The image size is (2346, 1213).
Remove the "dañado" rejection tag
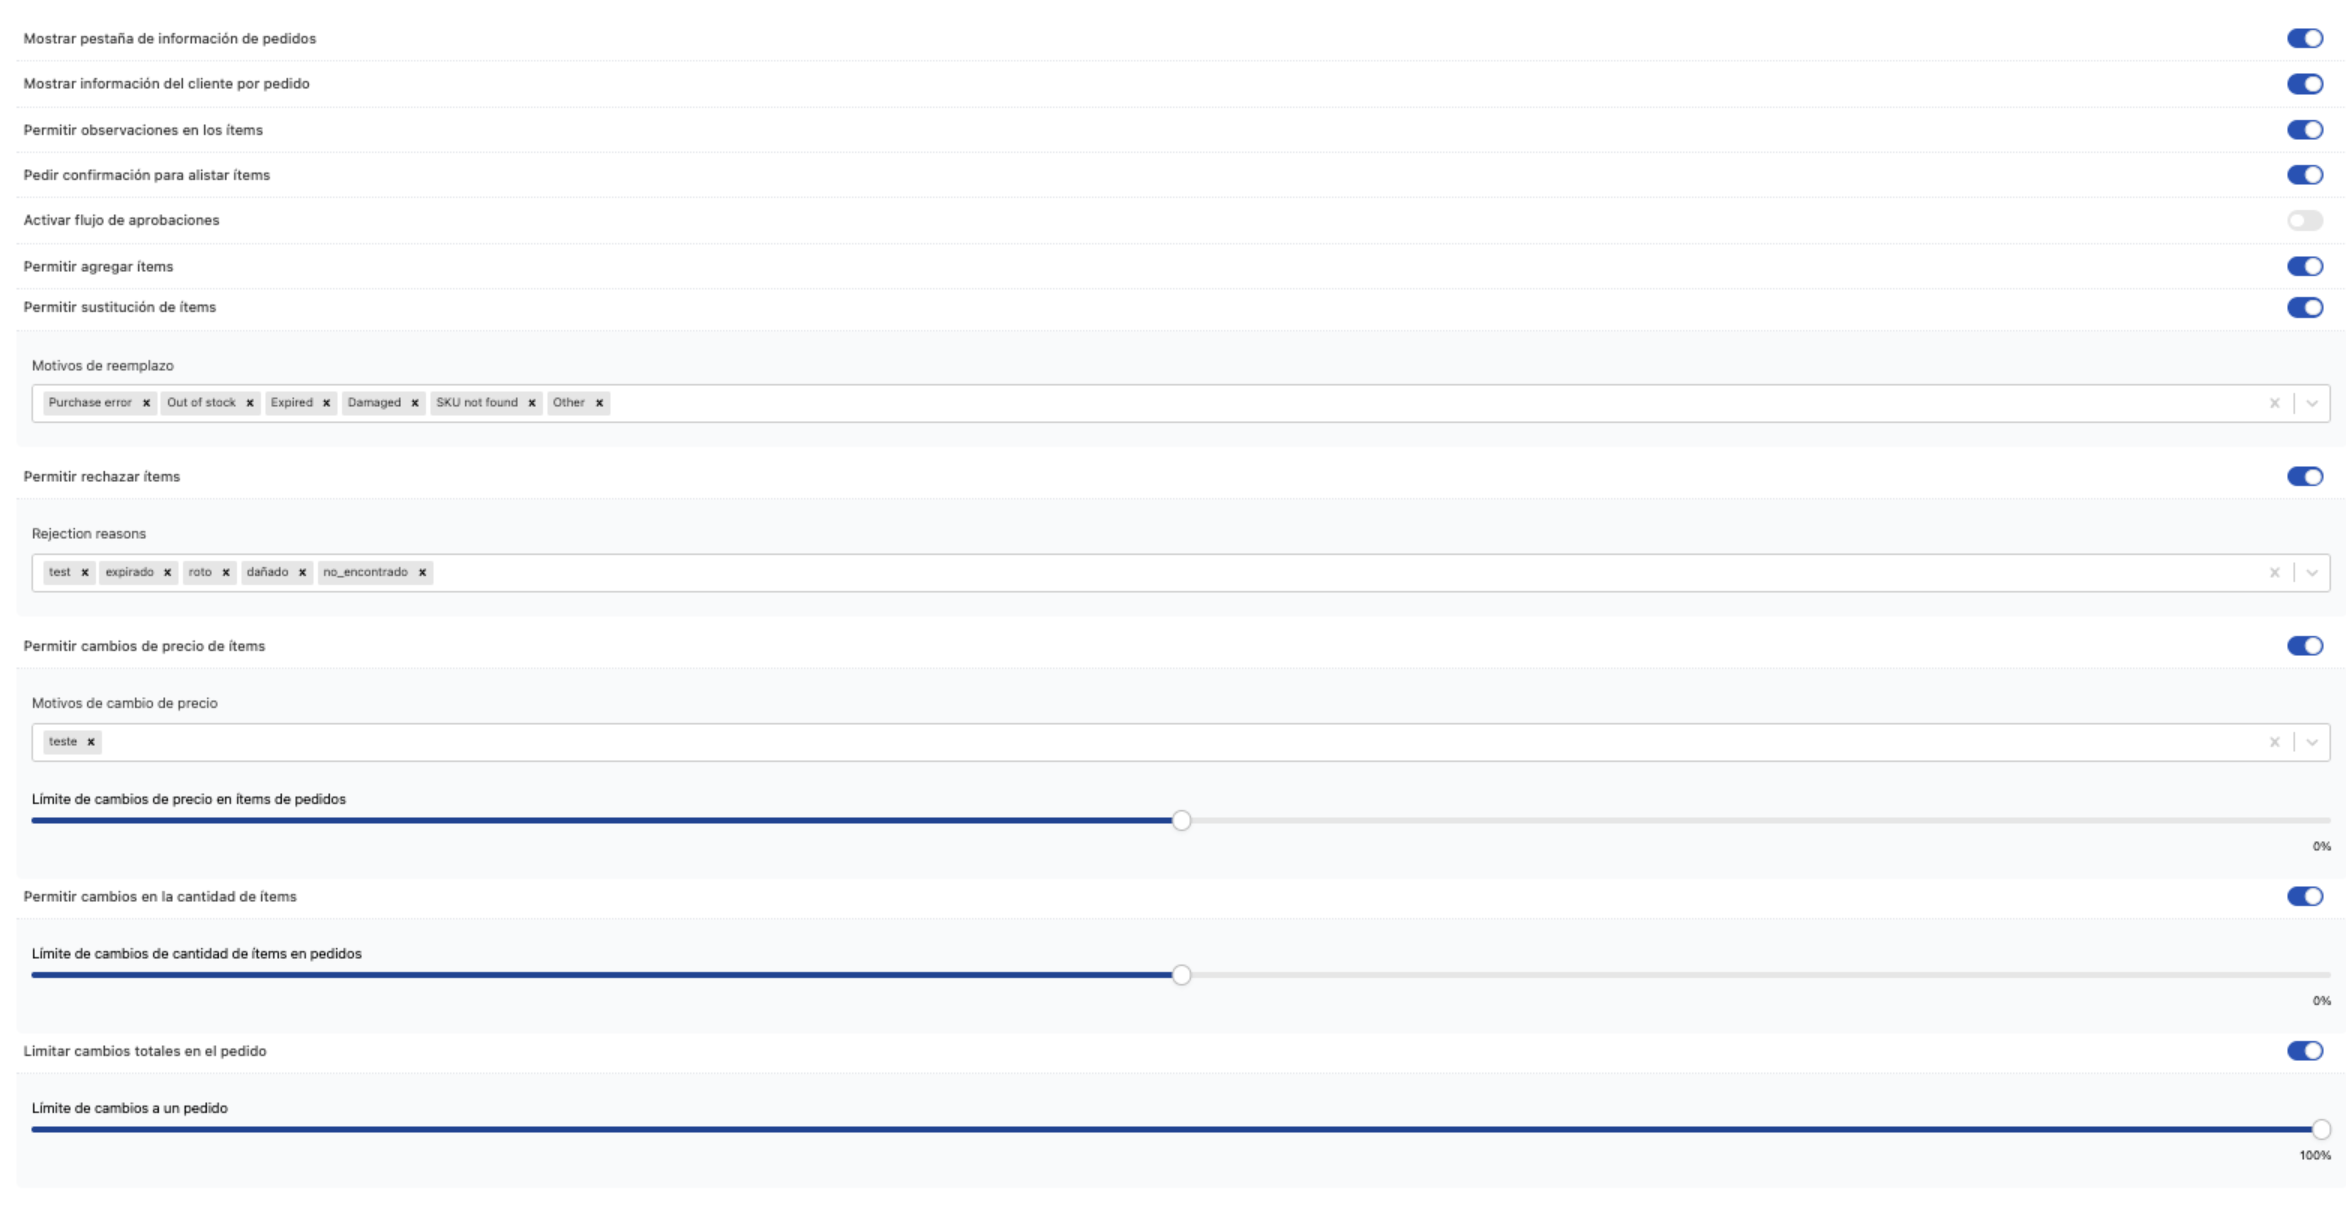(x=303, y=572)
